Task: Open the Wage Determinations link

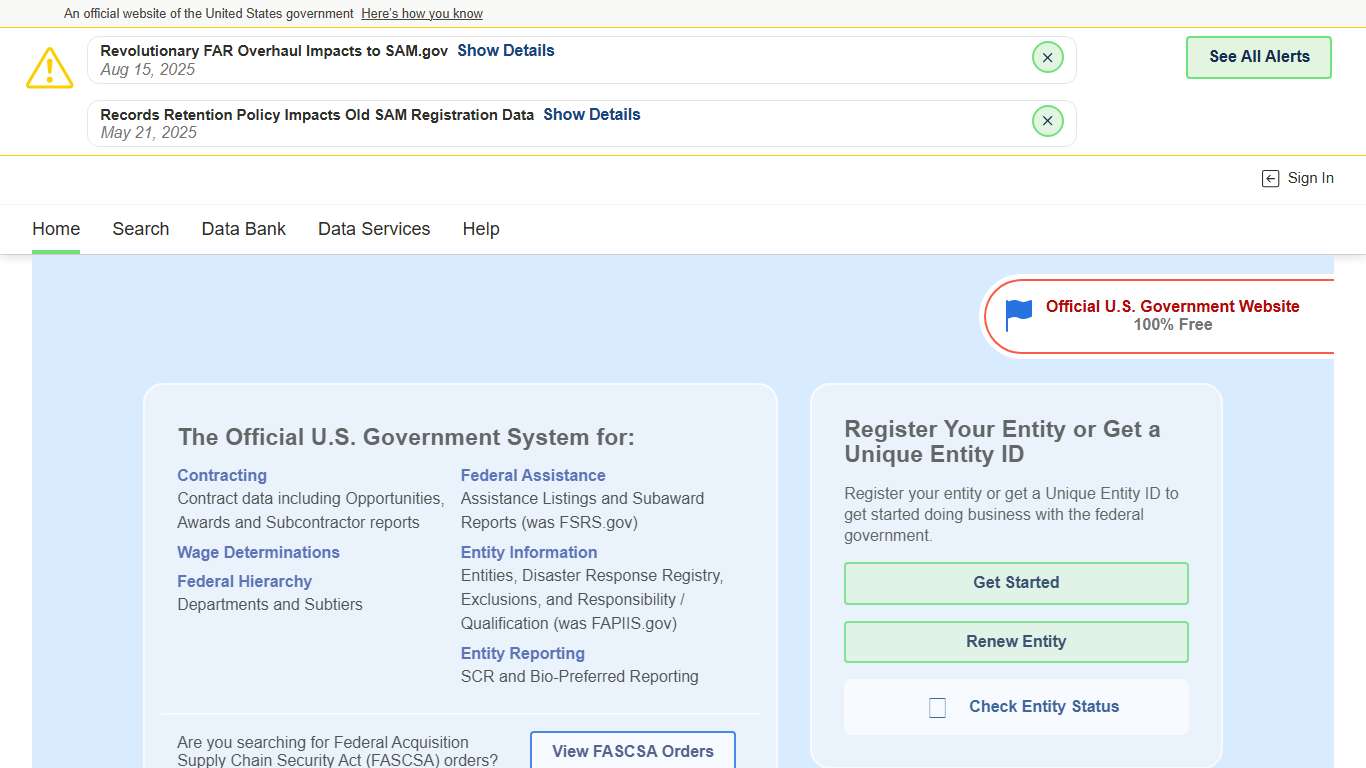Action: [x=258, y=553]
